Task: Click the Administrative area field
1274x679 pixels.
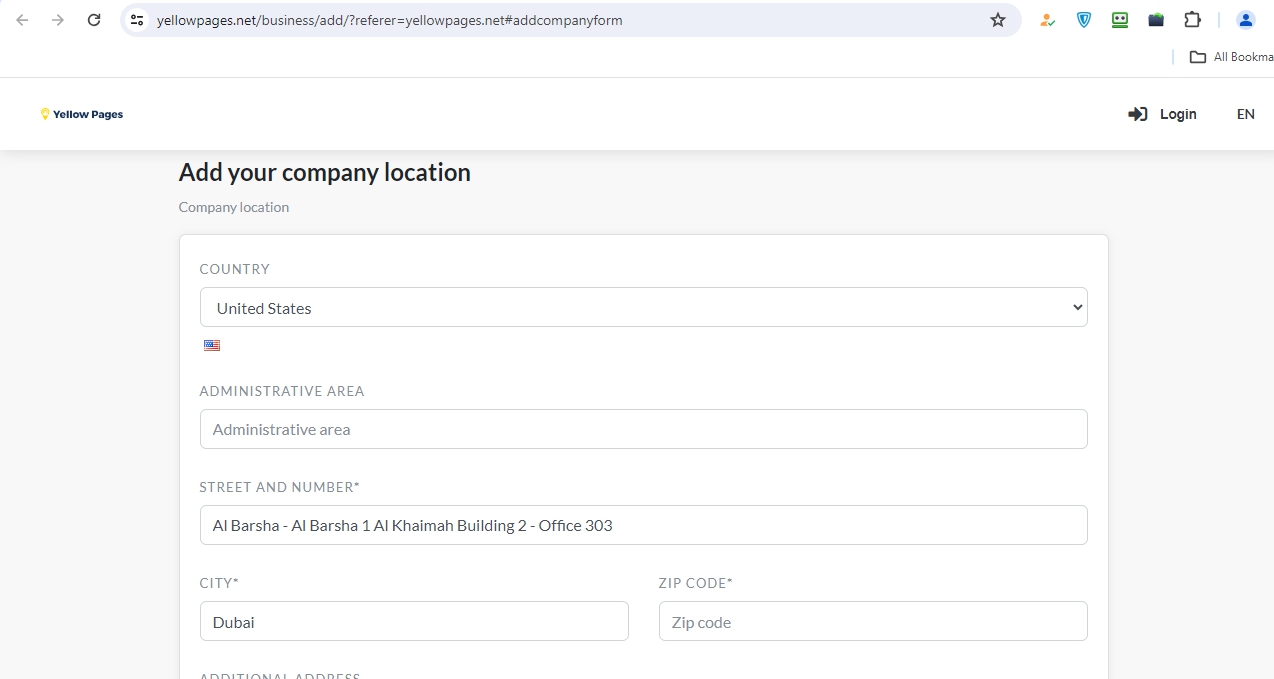Action: pos(643,429)
